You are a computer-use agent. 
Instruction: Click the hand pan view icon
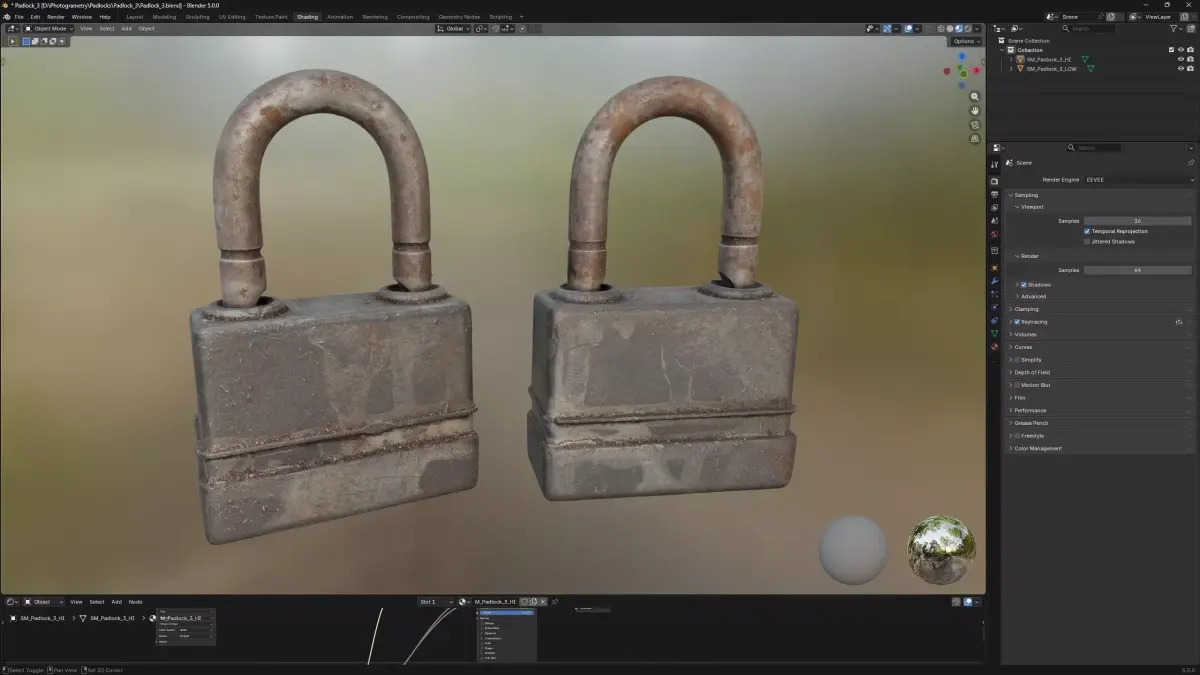pyautogui.click(x=975, y=111)
